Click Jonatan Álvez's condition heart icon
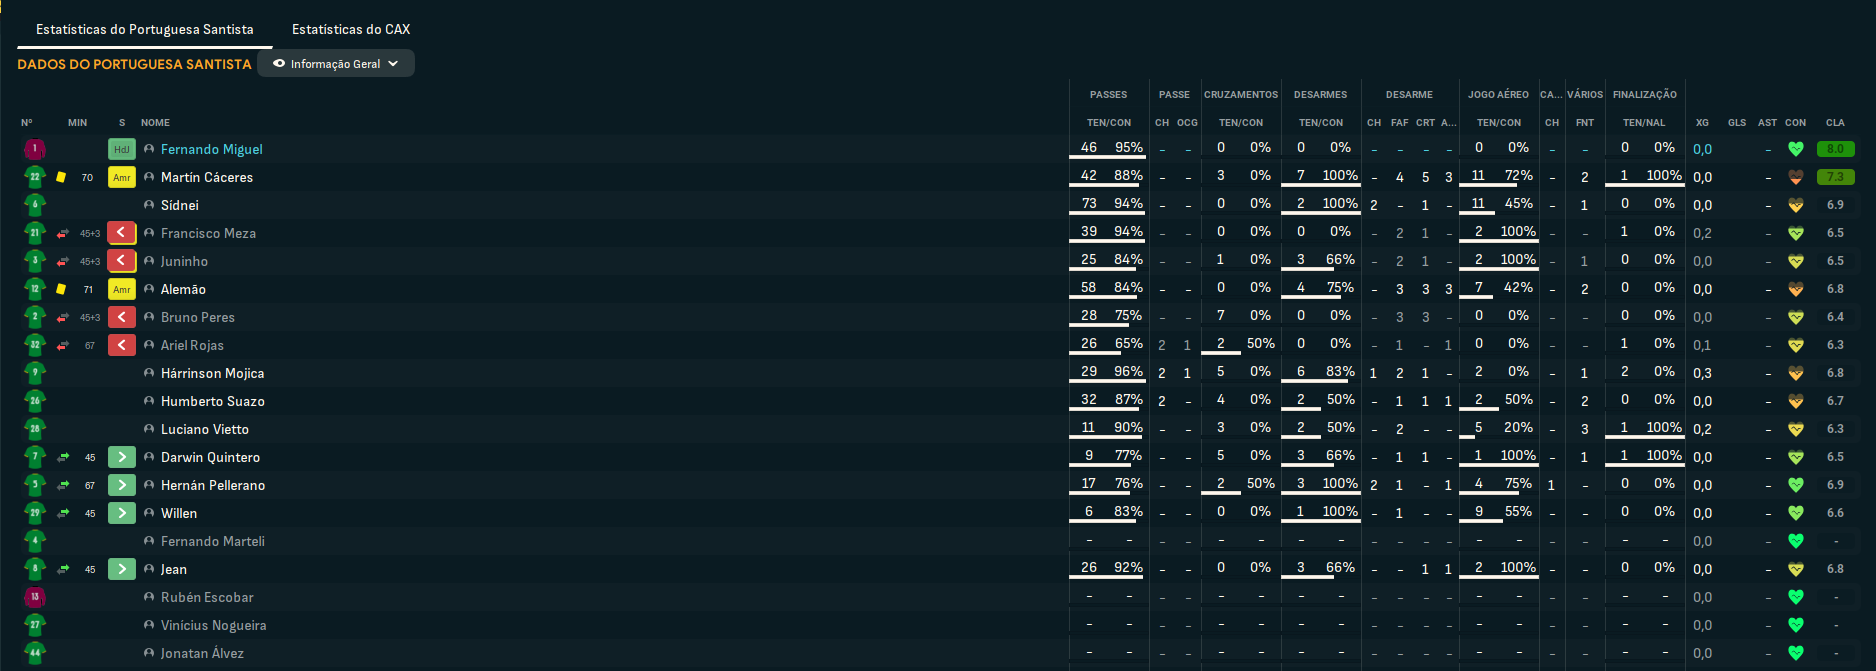 tap(1796, 653)
